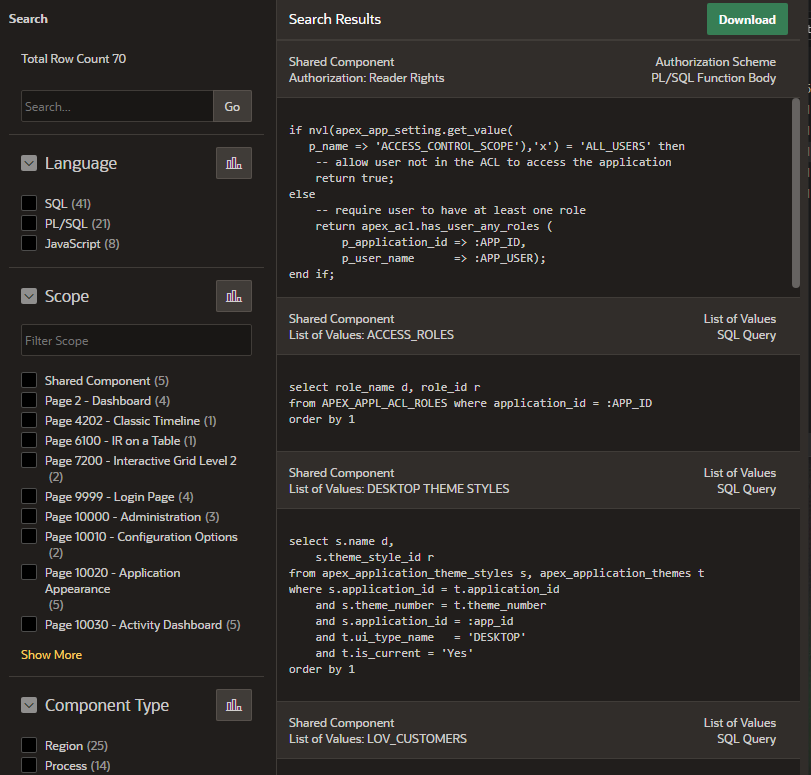Open the Component Type chart icon
Viewport: 811px width, 775px height.
point(234,705)
